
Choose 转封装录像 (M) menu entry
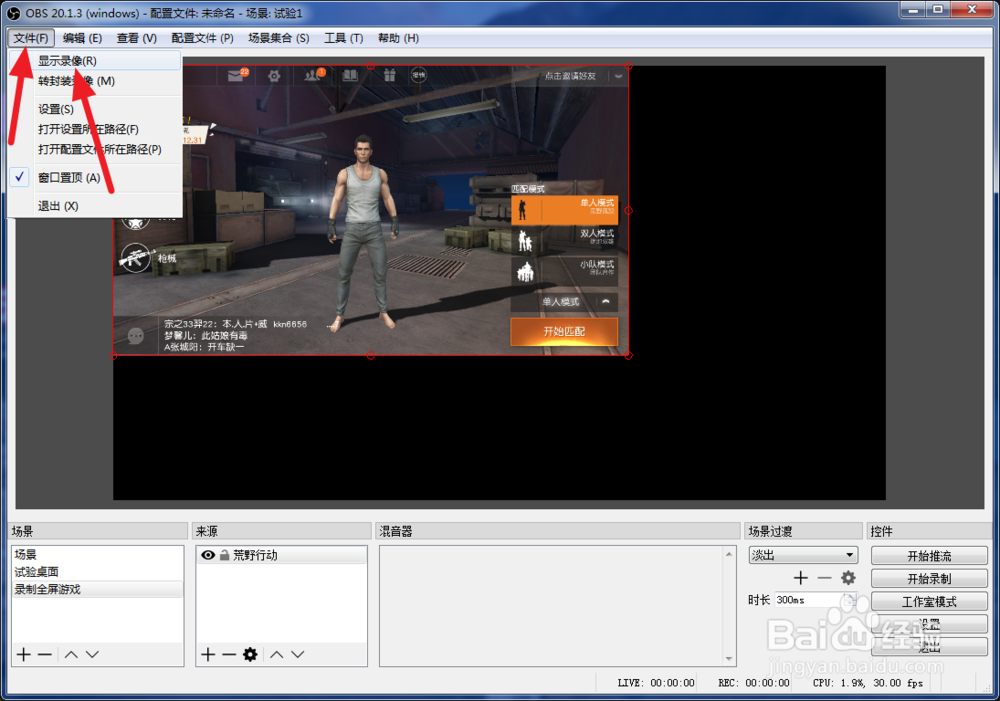click(96, 81)
